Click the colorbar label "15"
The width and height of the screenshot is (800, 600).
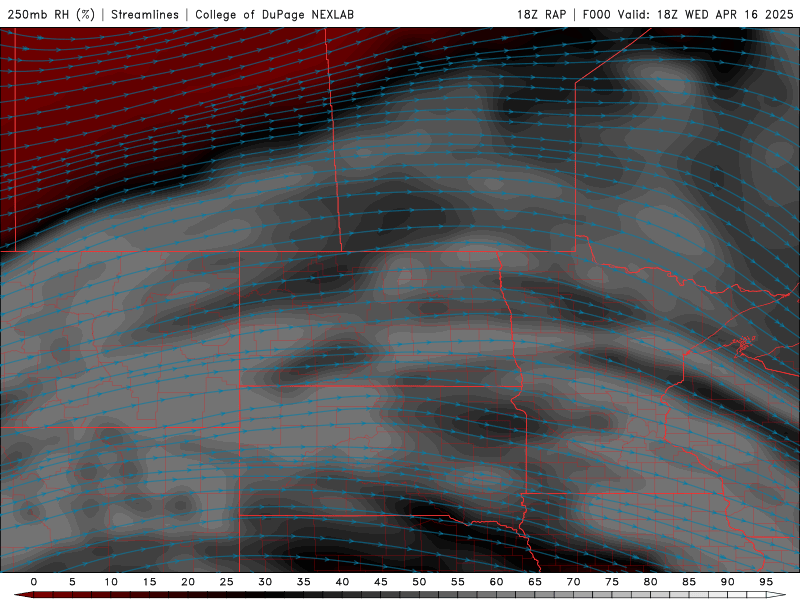(x=149, y=582)
